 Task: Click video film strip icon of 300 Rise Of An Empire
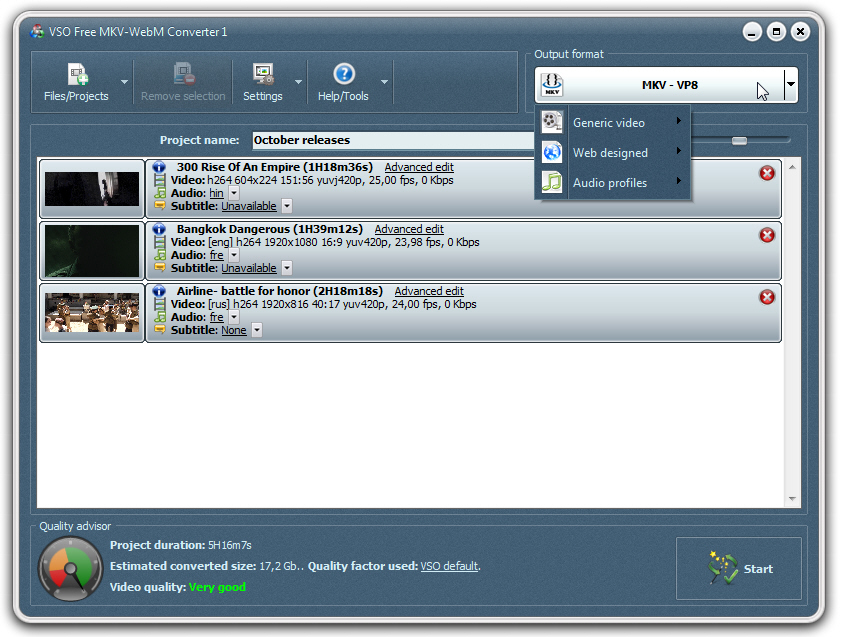[159, 180]
